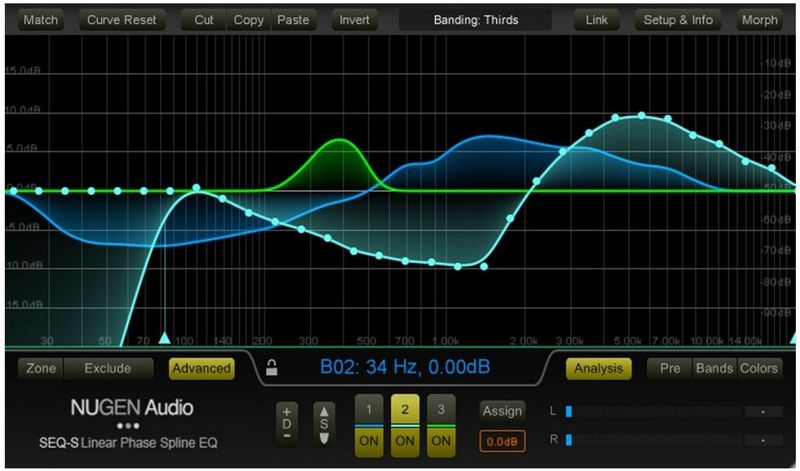Copy the current curve
This screenshot has height=471, width=800.
point(248,20)
